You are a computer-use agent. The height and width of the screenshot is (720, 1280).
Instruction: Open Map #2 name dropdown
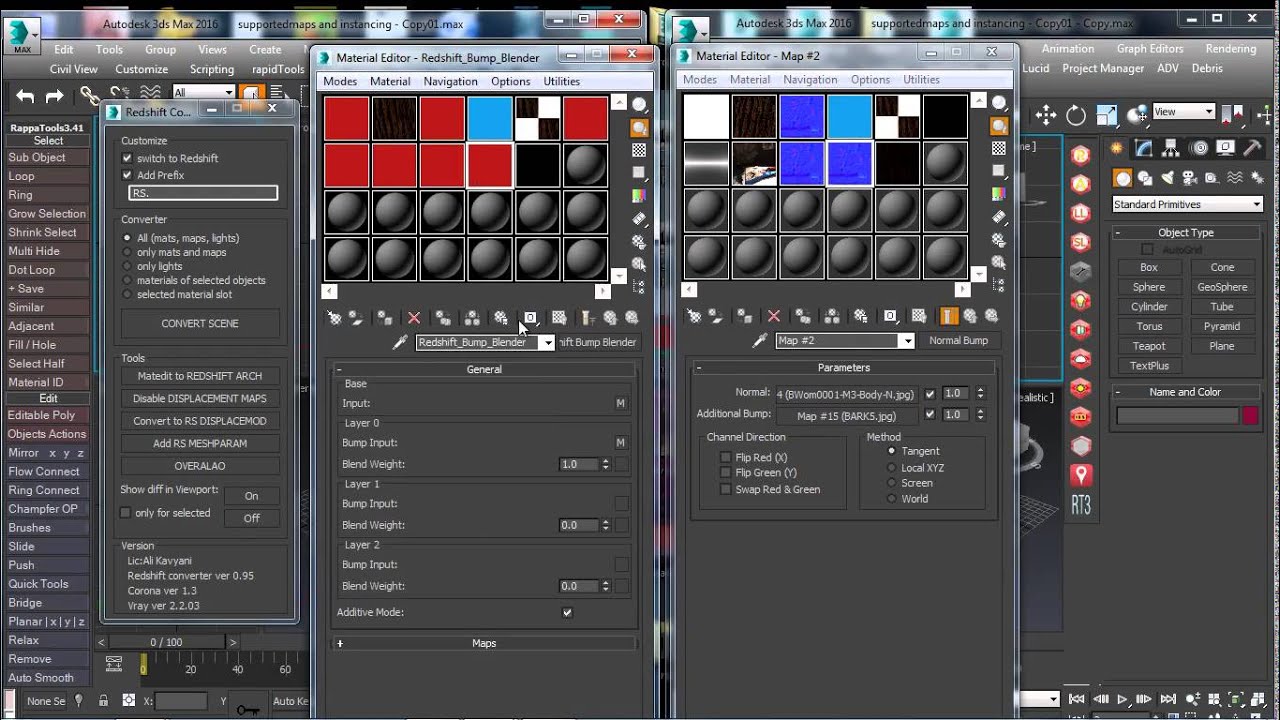pyautogui.click(x=907, y=341)
